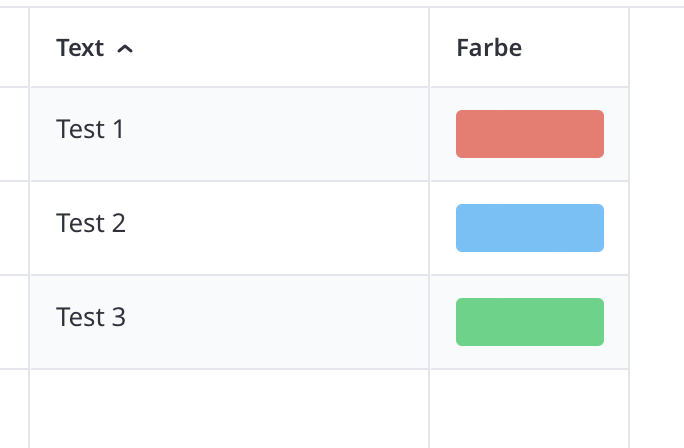The image size is (684, 448).
Task: Choose the Test 3 text cell
Action: point(91,317)
